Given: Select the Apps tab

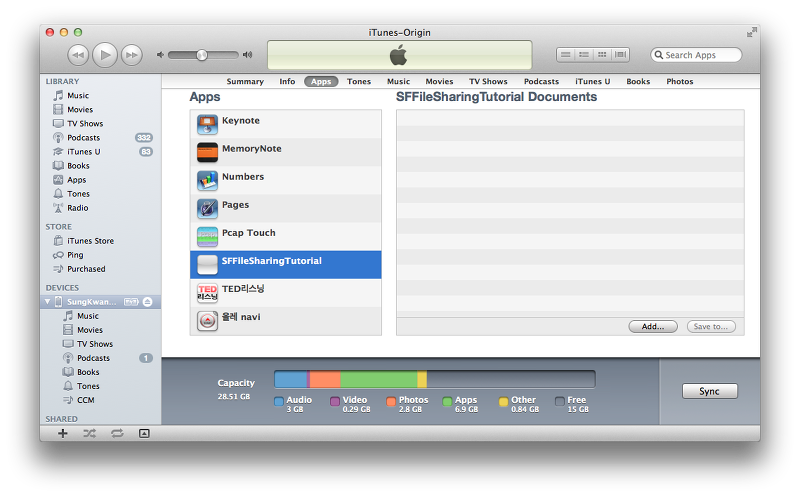Looking at the screenshot, I should point(321,81).
